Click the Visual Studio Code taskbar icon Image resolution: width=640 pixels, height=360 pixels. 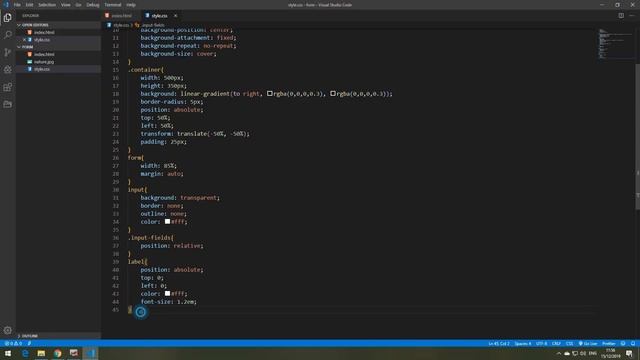click(90, 353)
